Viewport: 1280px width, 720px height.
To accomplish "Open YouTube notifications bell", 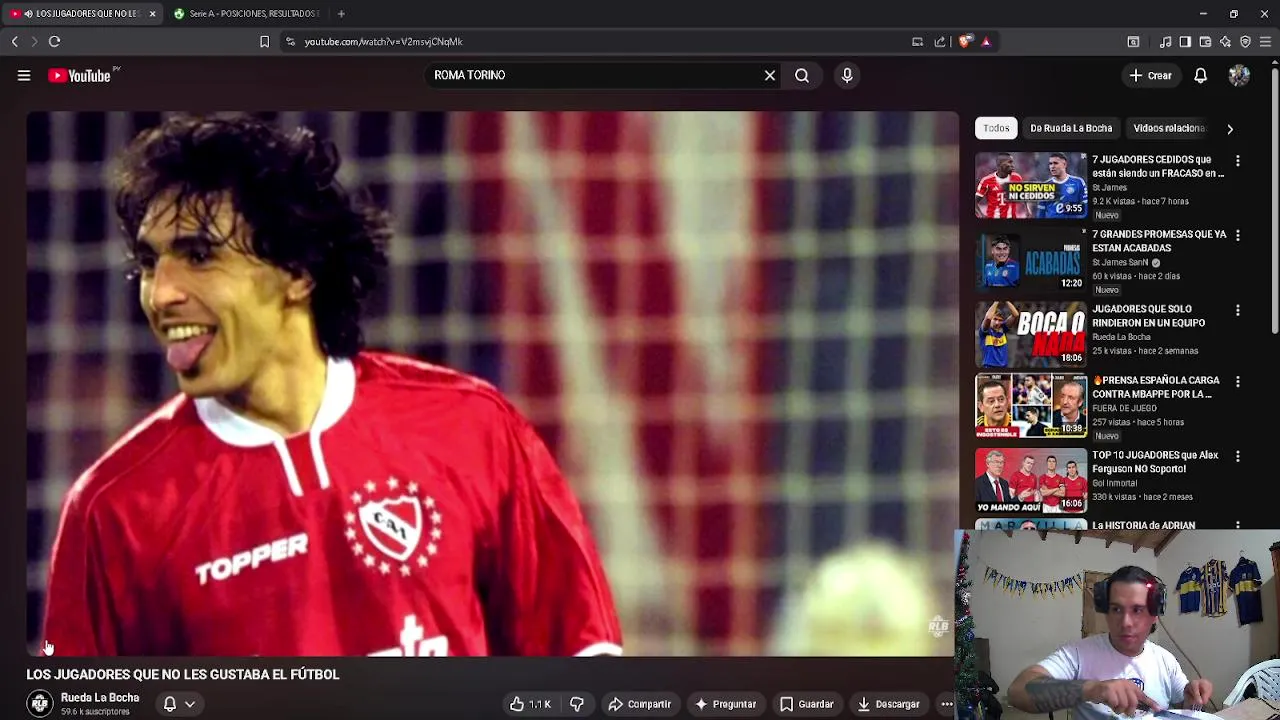I will [x=1200, y=75].
